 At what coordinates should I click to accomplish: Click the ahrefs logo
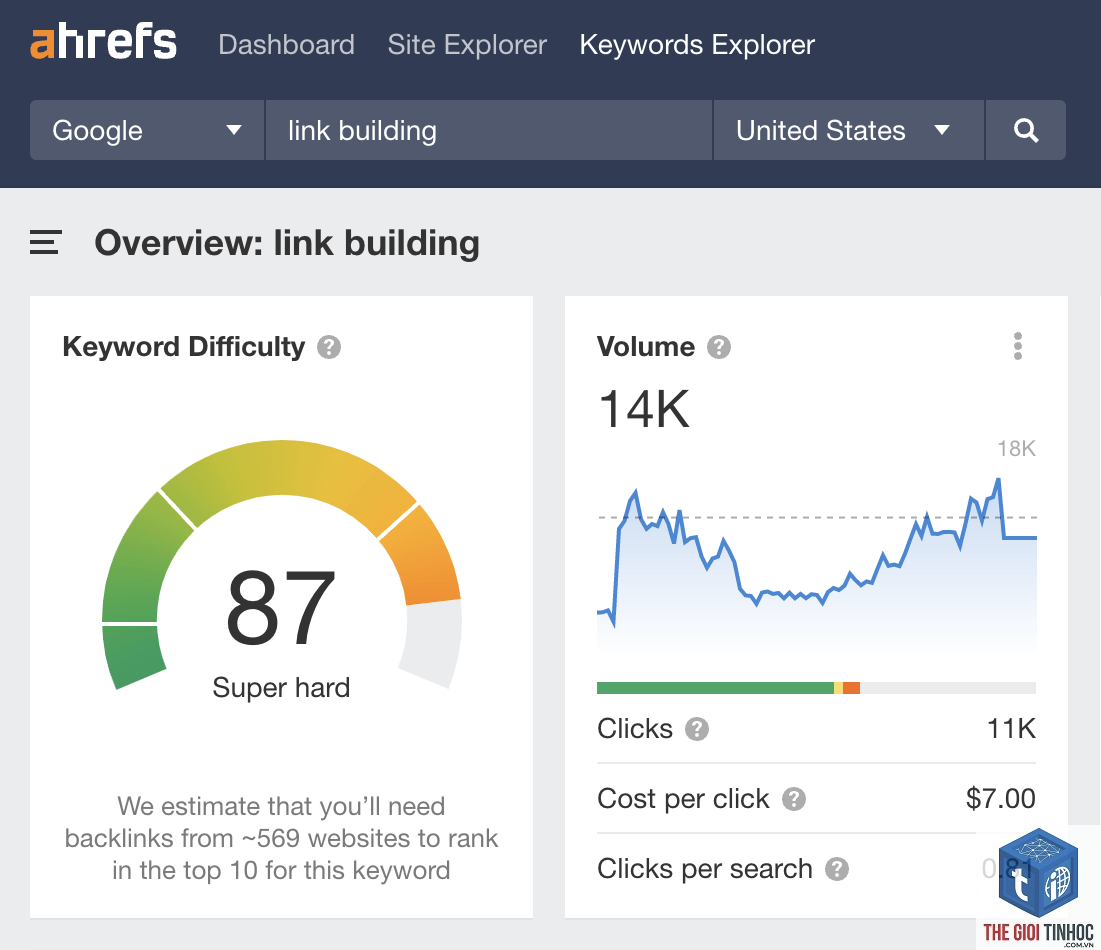103,42
